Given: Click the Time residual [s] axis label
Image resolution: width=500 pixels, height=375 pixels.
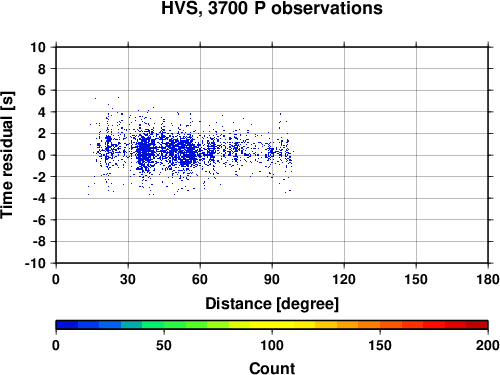Looking at the screenshot, I should pos(7,155).
